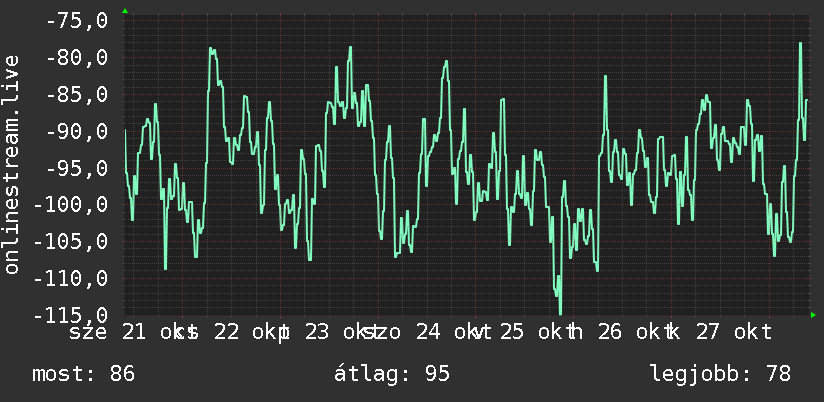Click the -90,0 y-axis label

pos(76,131)
